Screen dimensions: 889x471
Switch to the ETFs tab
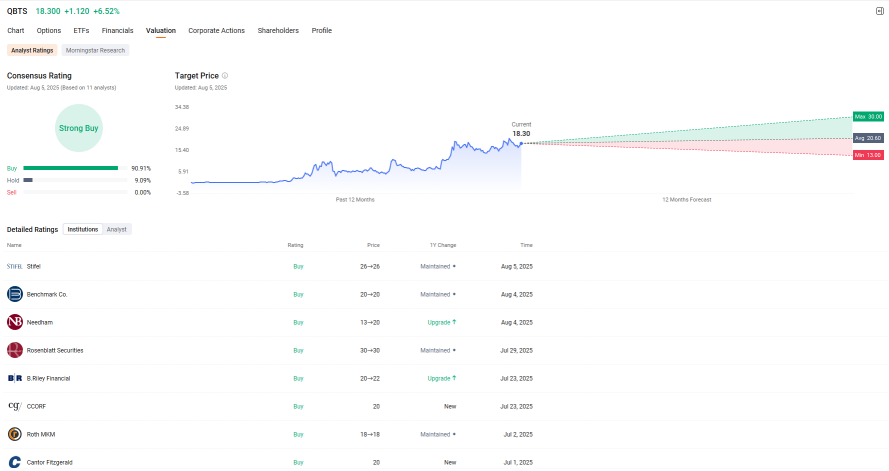click(81, 31)
